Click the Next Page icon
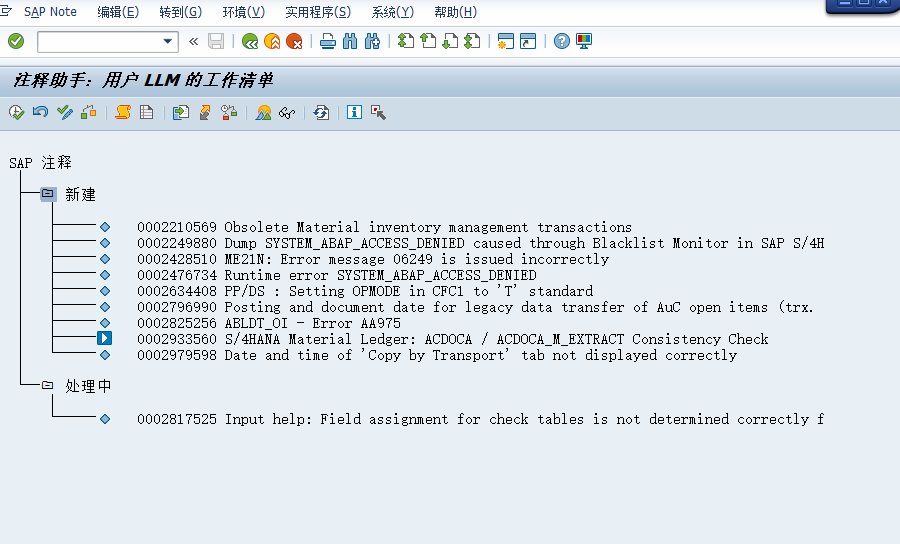900x544 pixels. pos(450,41)
